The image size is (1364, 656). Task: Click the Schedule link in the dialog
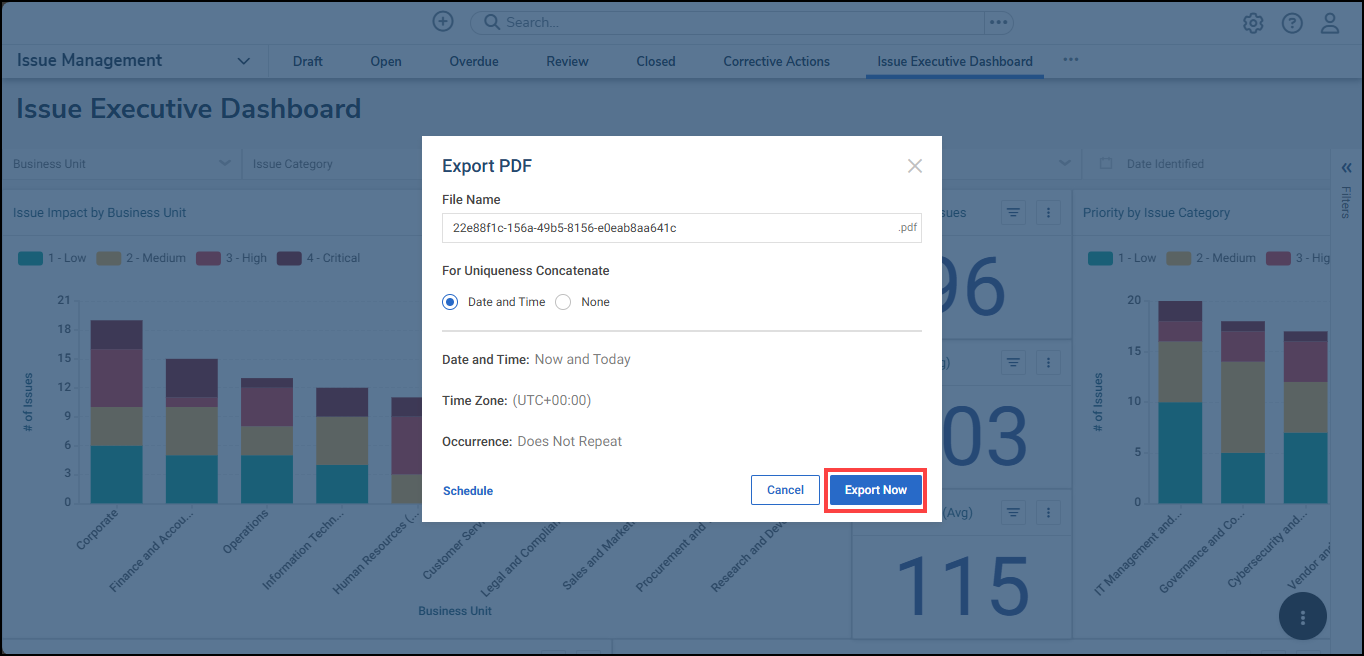click(x=467, y=490)
